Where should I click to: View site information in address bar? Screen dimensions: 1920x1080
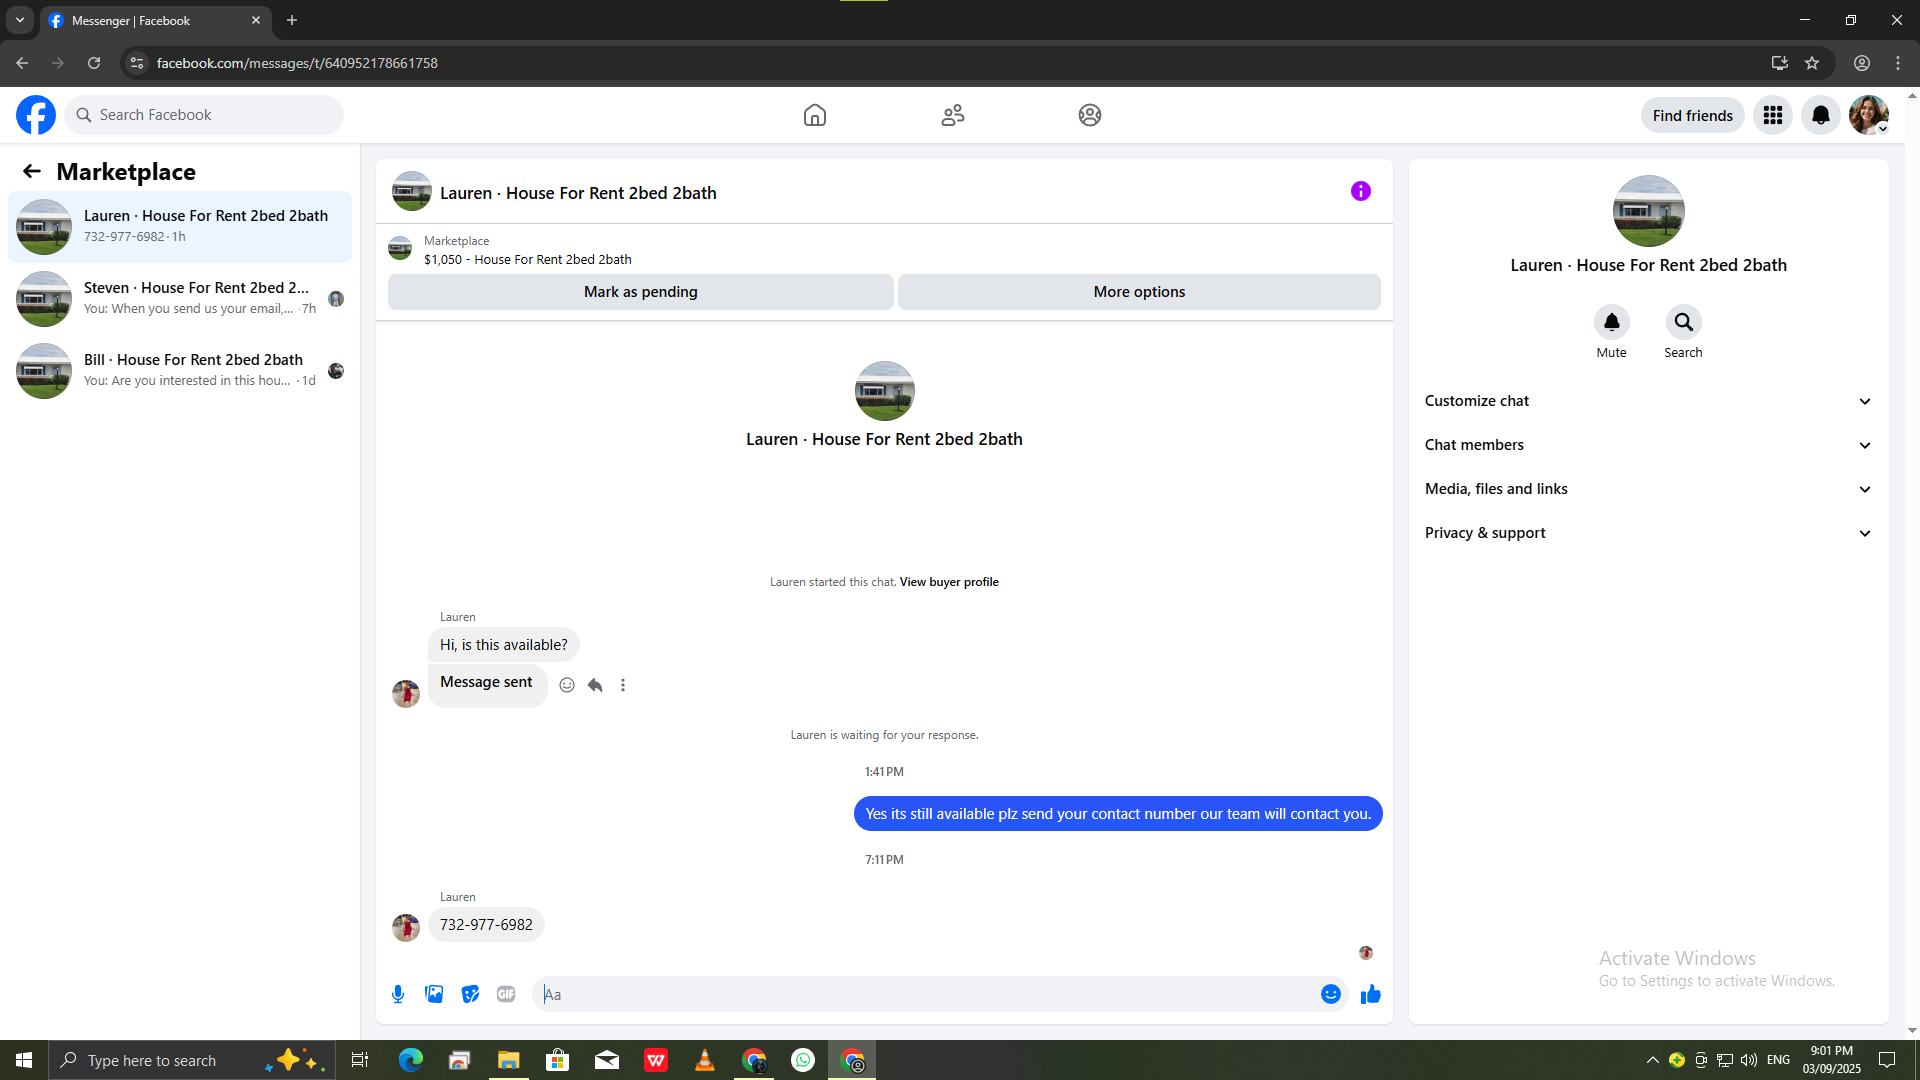137,63
